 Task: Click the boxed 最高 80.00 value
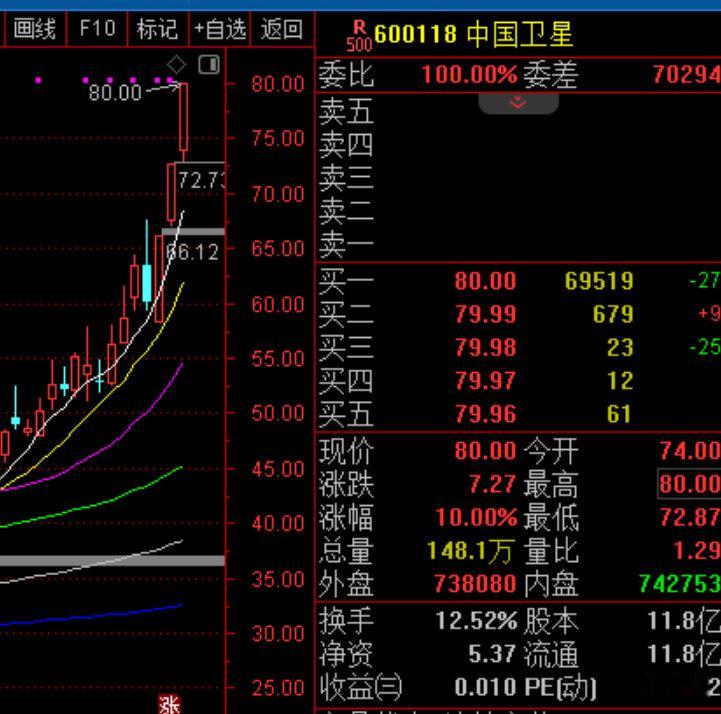pos(689,484)
